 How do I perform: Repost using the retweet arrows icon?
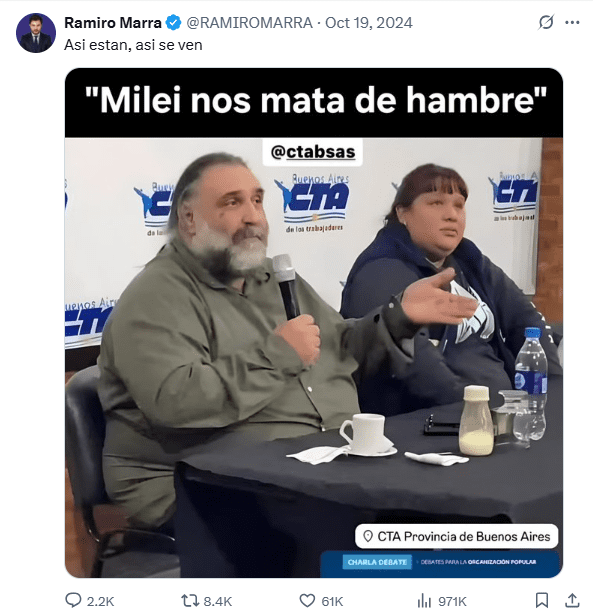pos(190,601)
